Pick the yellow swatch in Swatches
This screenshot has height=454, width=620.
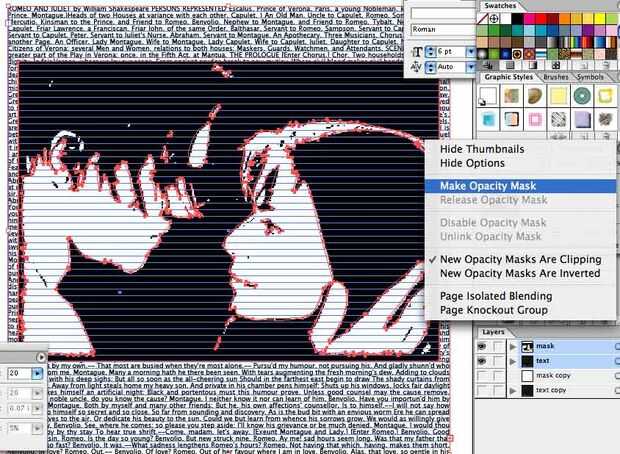pos(599,19)
